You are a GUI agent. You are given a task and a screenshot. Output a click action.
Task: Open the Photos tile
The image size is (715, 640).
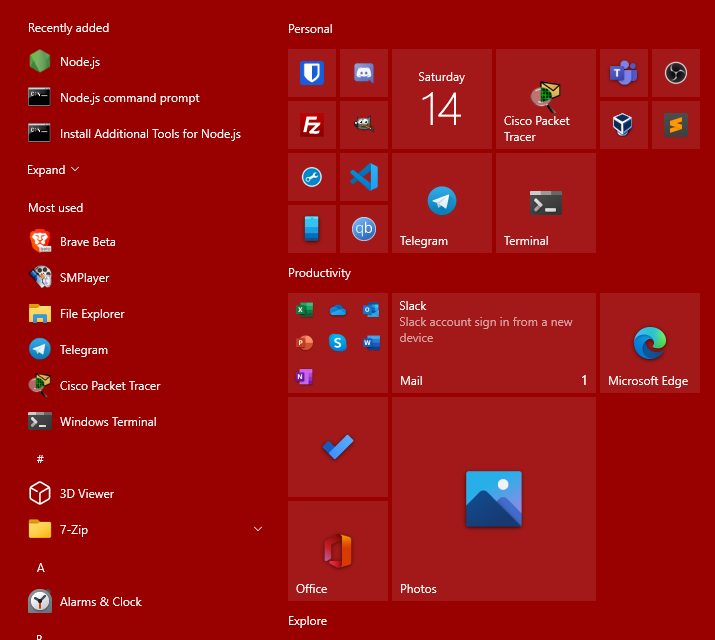(x=494, y=499)
